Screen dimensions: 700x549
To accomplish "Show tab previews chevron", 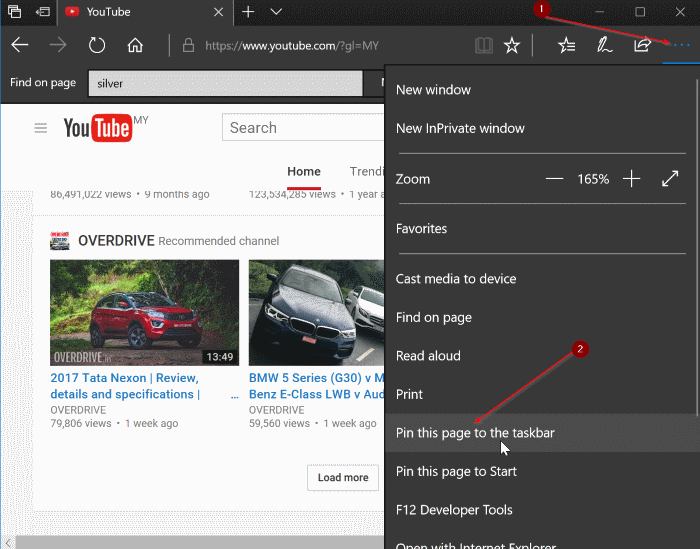I will 276,12.
